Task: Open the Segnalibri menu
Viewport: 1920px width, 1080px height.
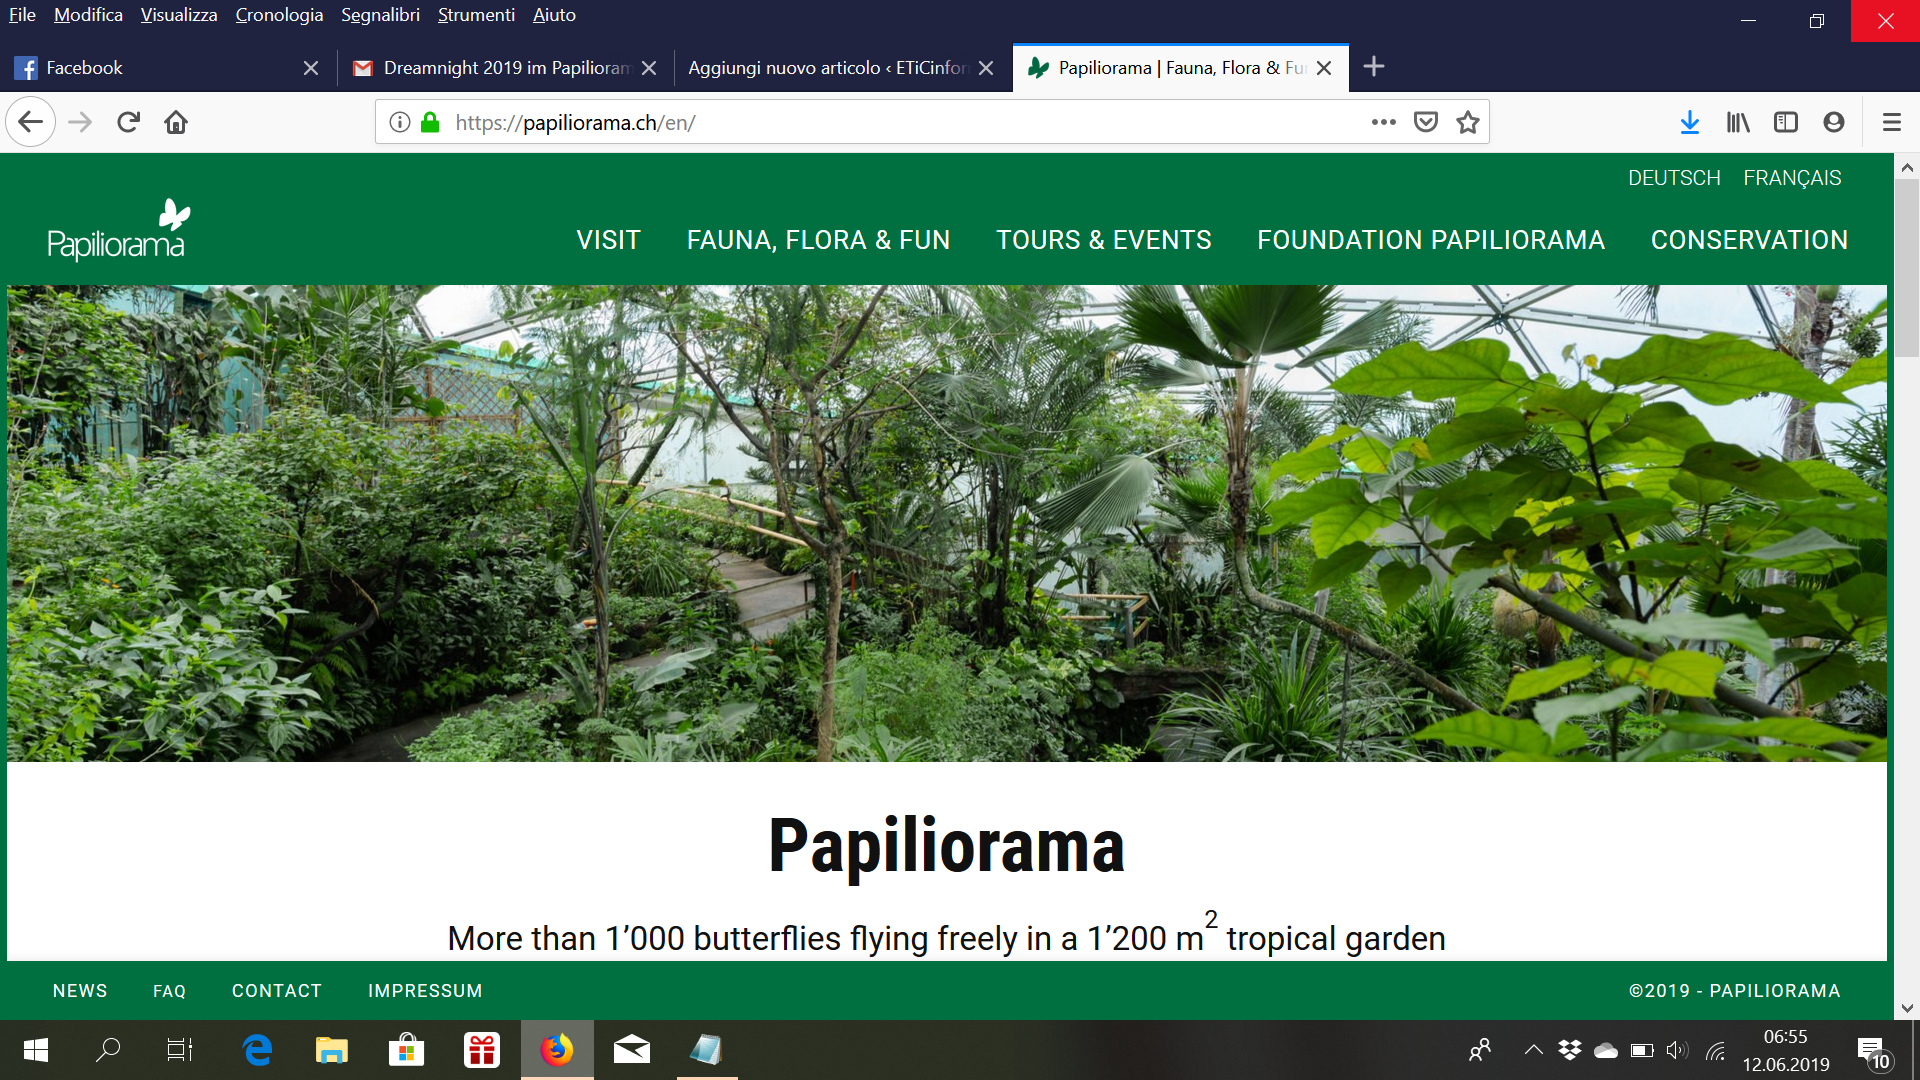Action: tap(380, 15)
